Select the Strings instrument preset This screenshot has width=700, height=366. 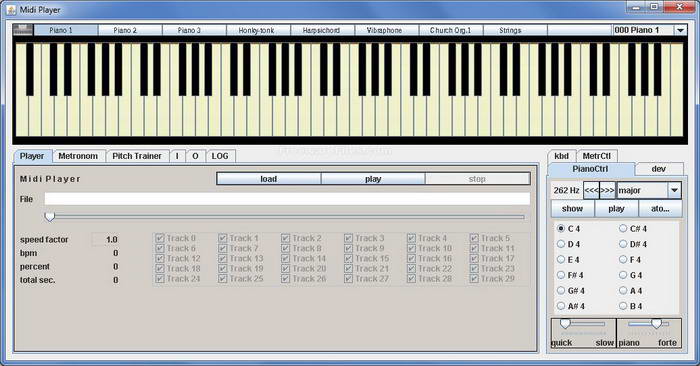click(x=515, y=30)
